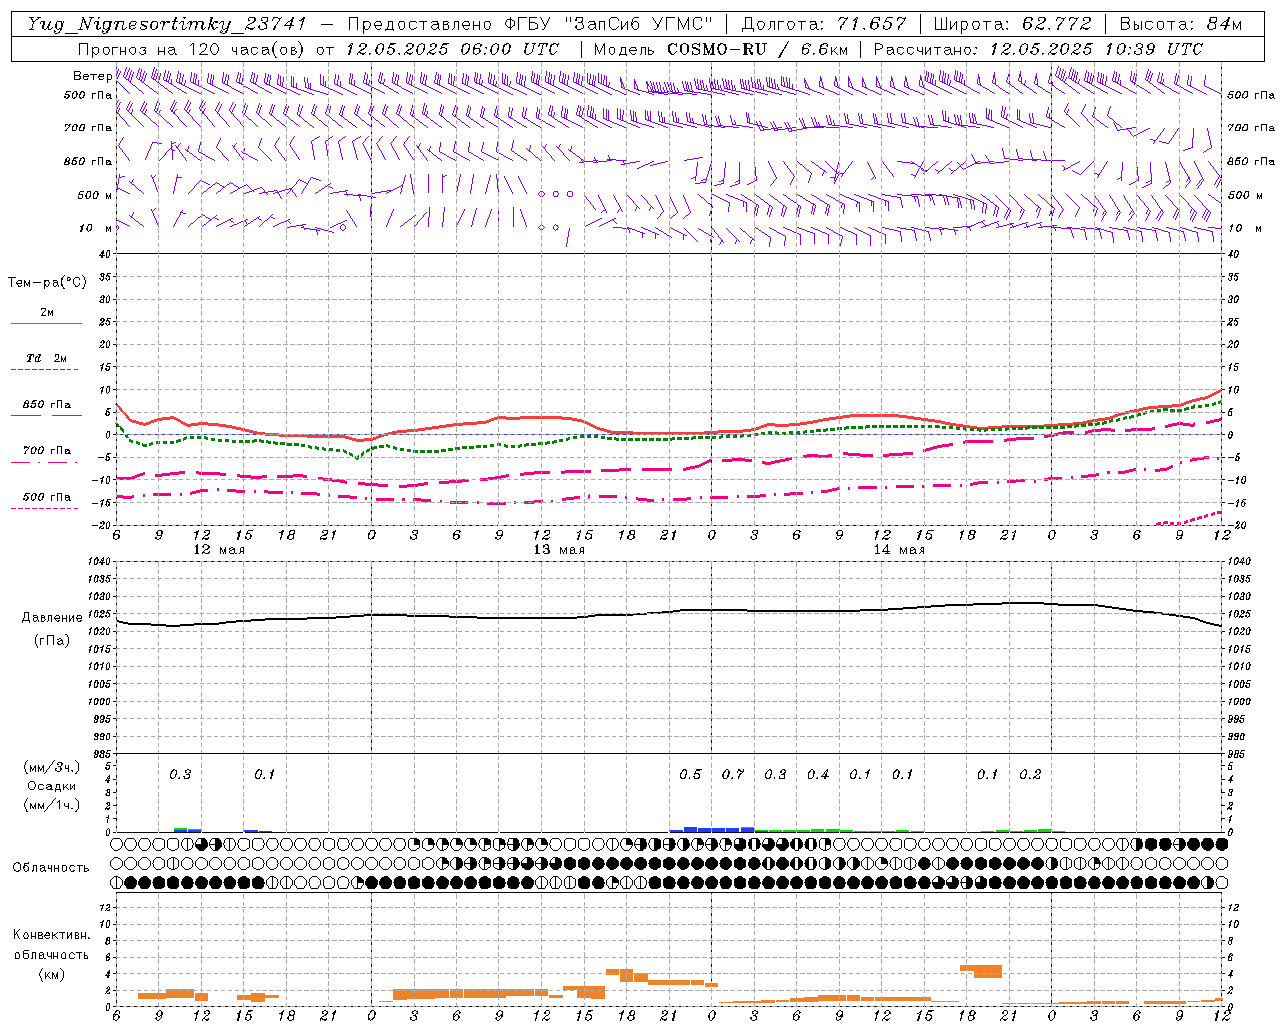Click the 700 гПа temperature legend entry
This screenshot has width=1280, height=1024.
click(47, 451)
